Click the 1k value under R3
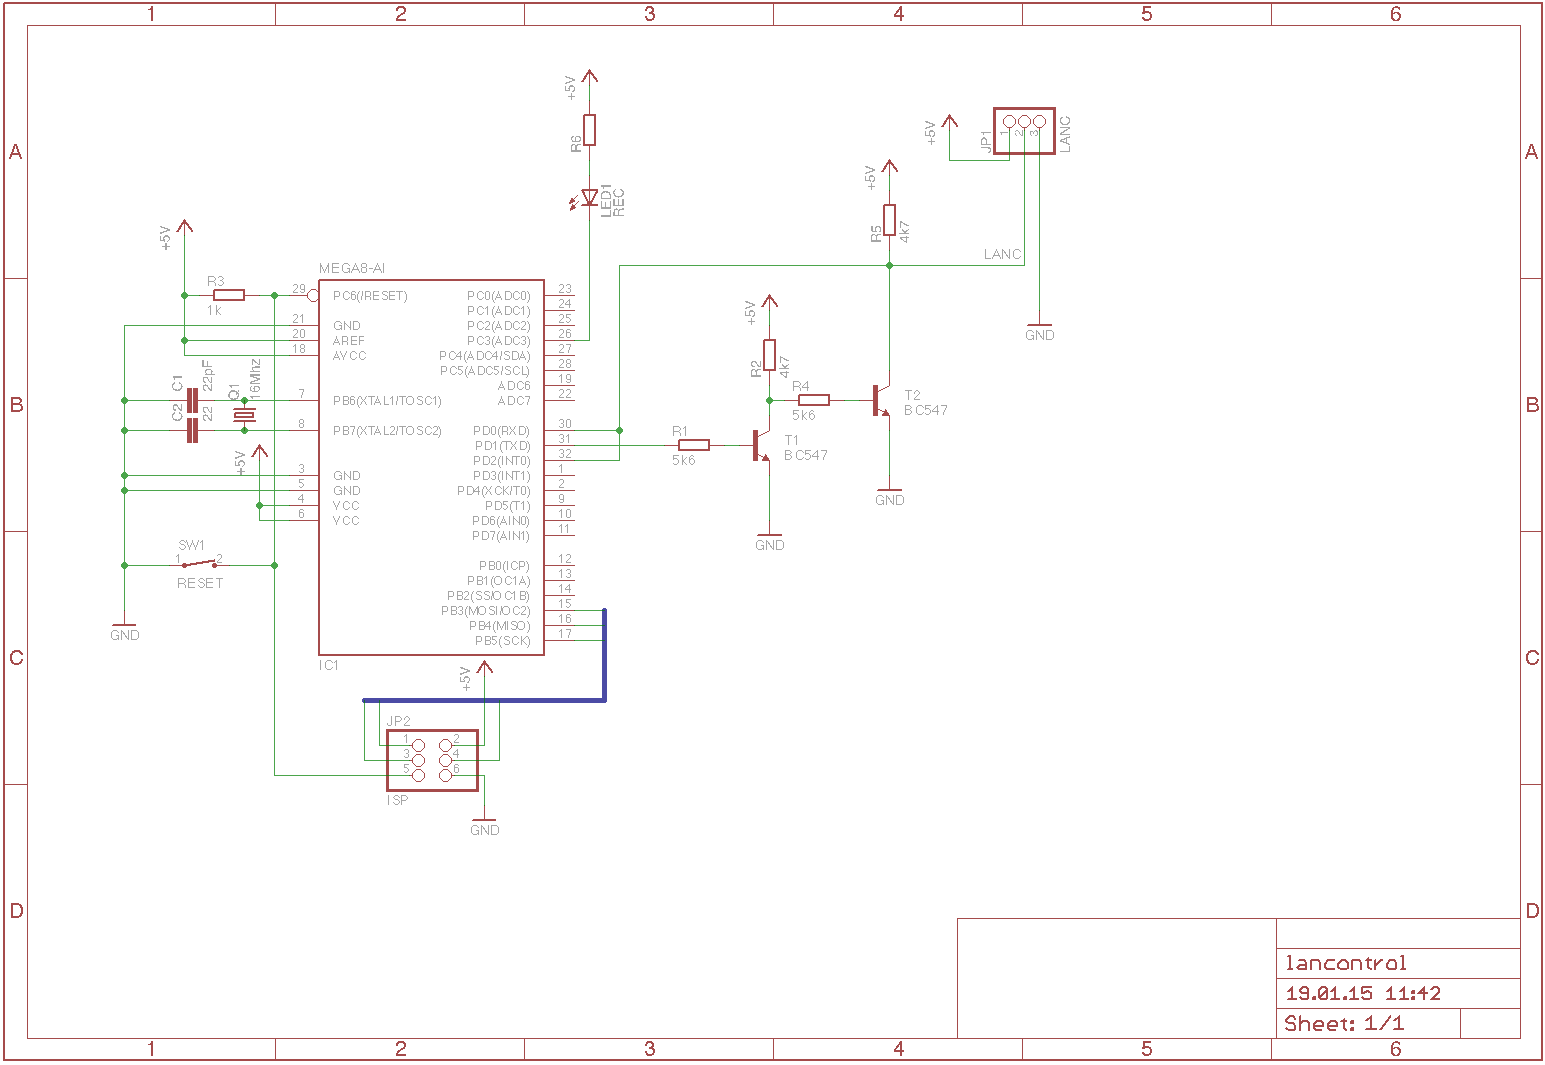The height and width of the screenshot is (1065, 1545). [x=214, y=311]
